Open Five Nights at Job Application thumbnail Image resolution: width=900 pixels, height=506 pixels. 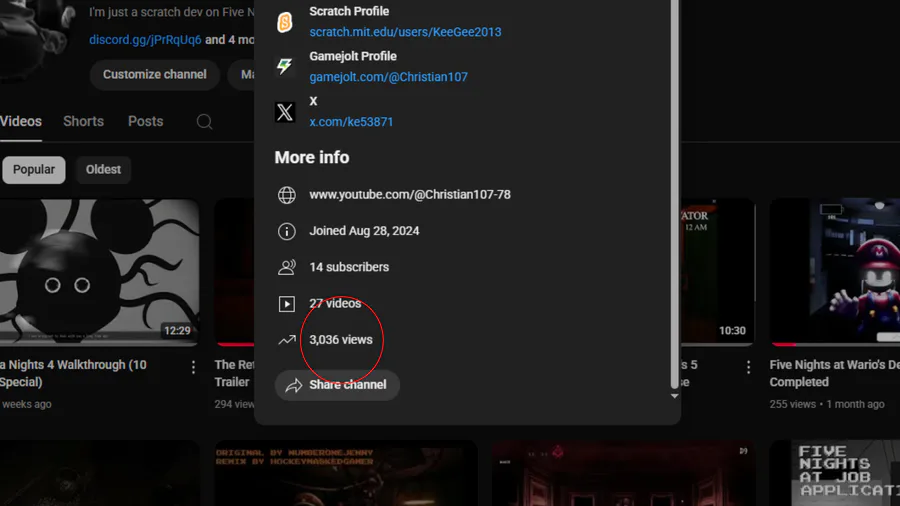[x=835, y=473]
